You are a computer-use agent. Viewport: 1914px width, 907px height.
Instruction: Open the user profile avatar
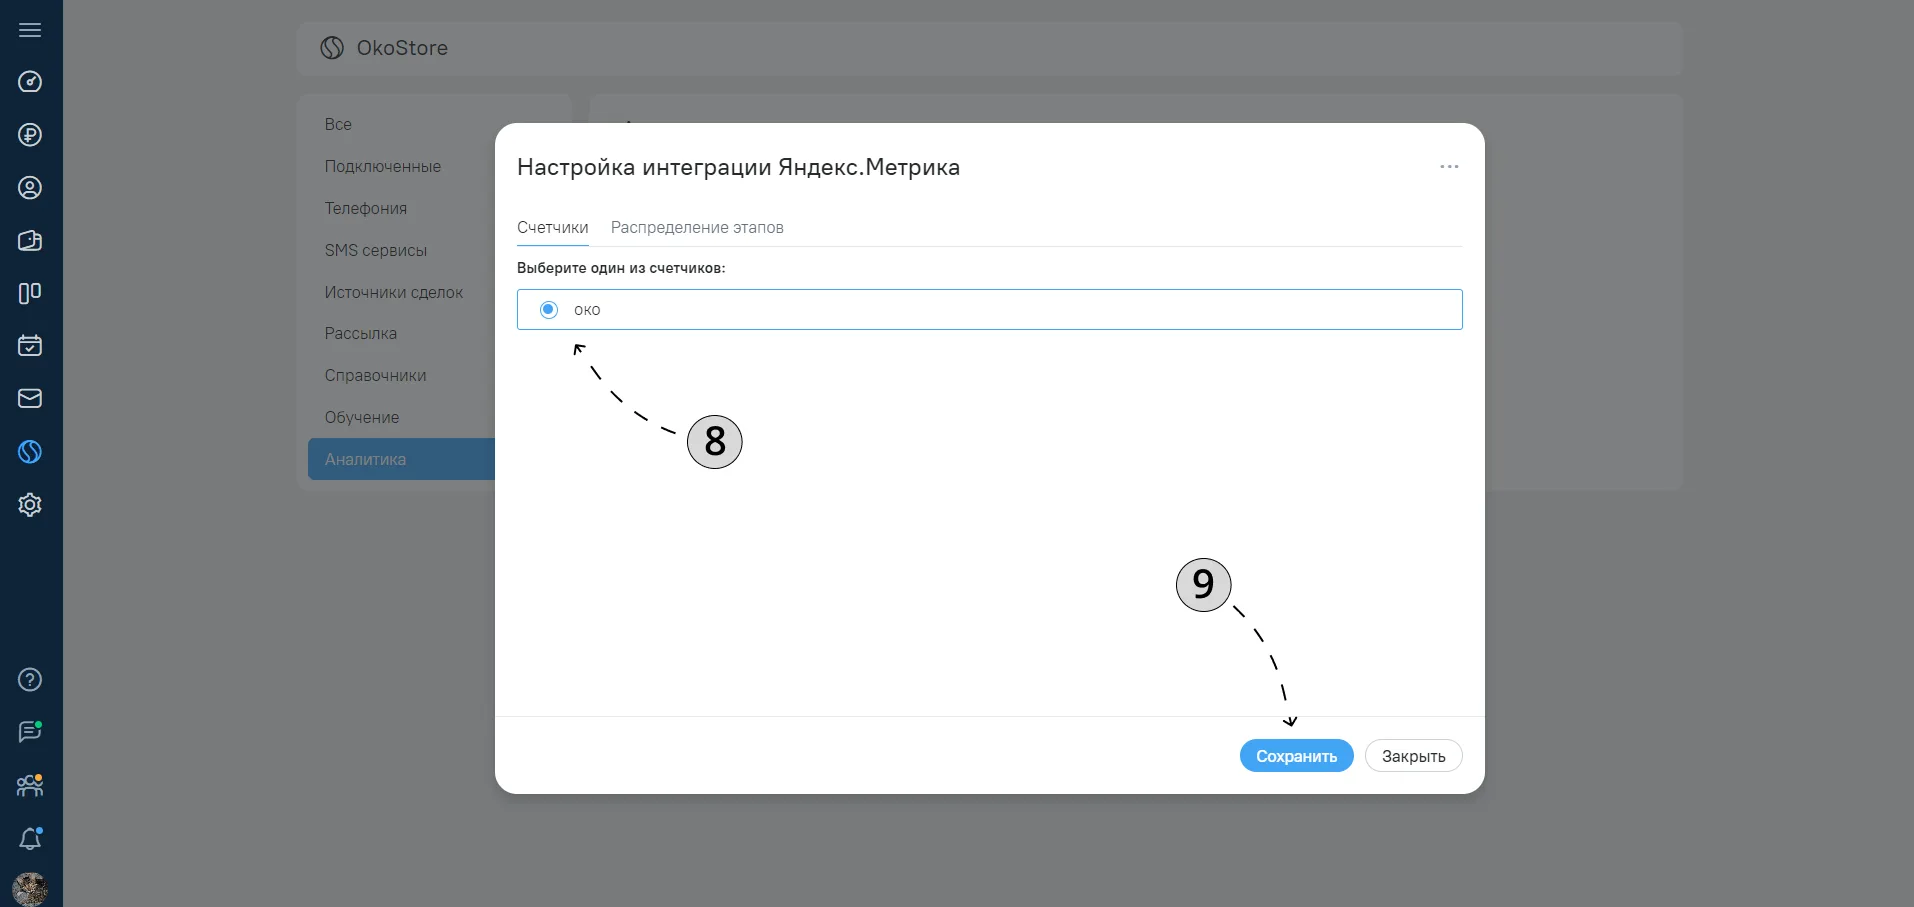(30, 889)
